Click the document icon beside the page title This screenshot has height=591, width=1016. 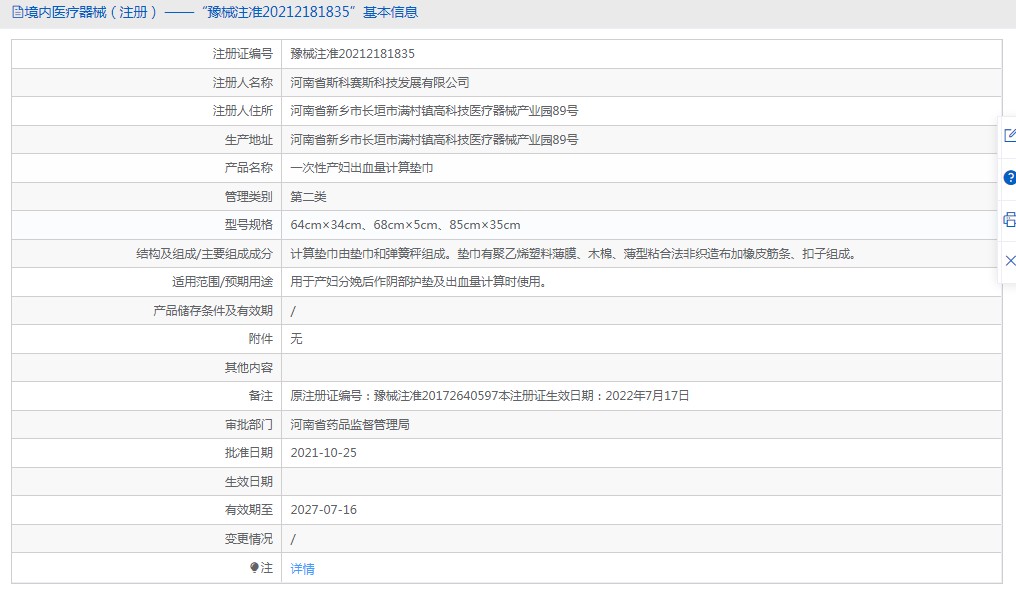(x=17, y=12)
